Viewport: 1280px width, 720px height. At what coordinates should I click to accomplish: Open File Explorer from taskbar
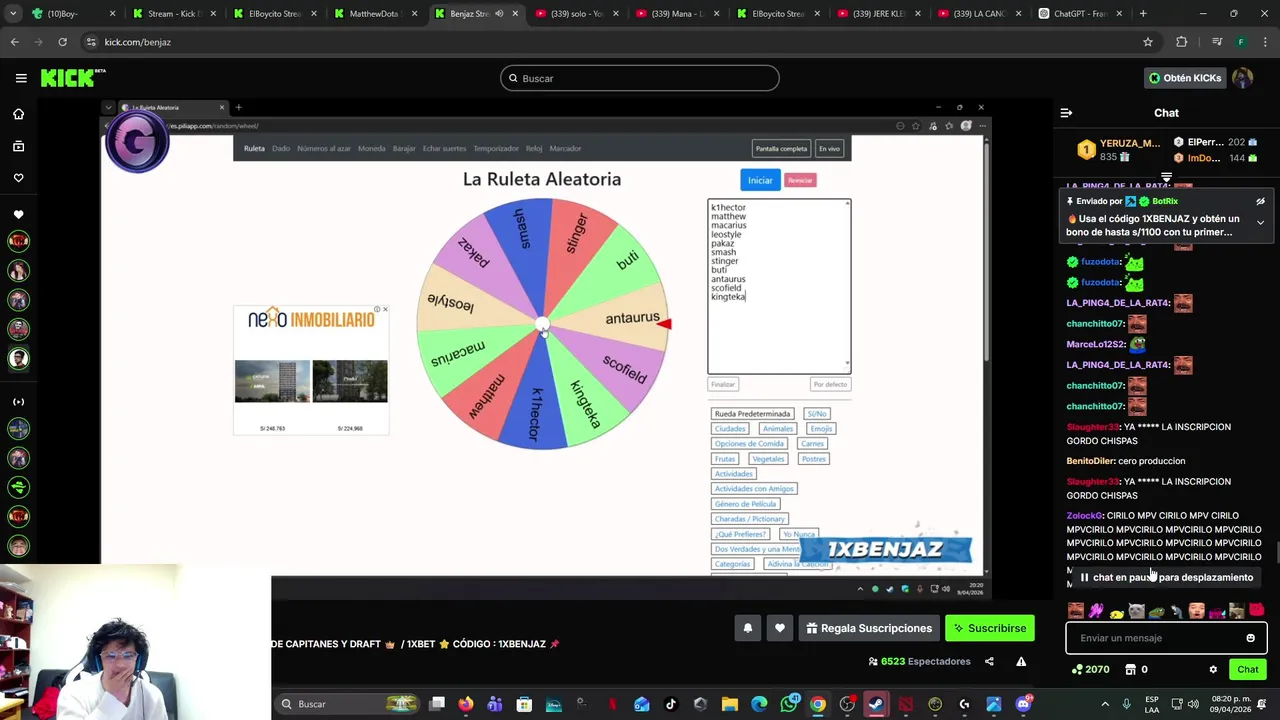pos(730,704)
